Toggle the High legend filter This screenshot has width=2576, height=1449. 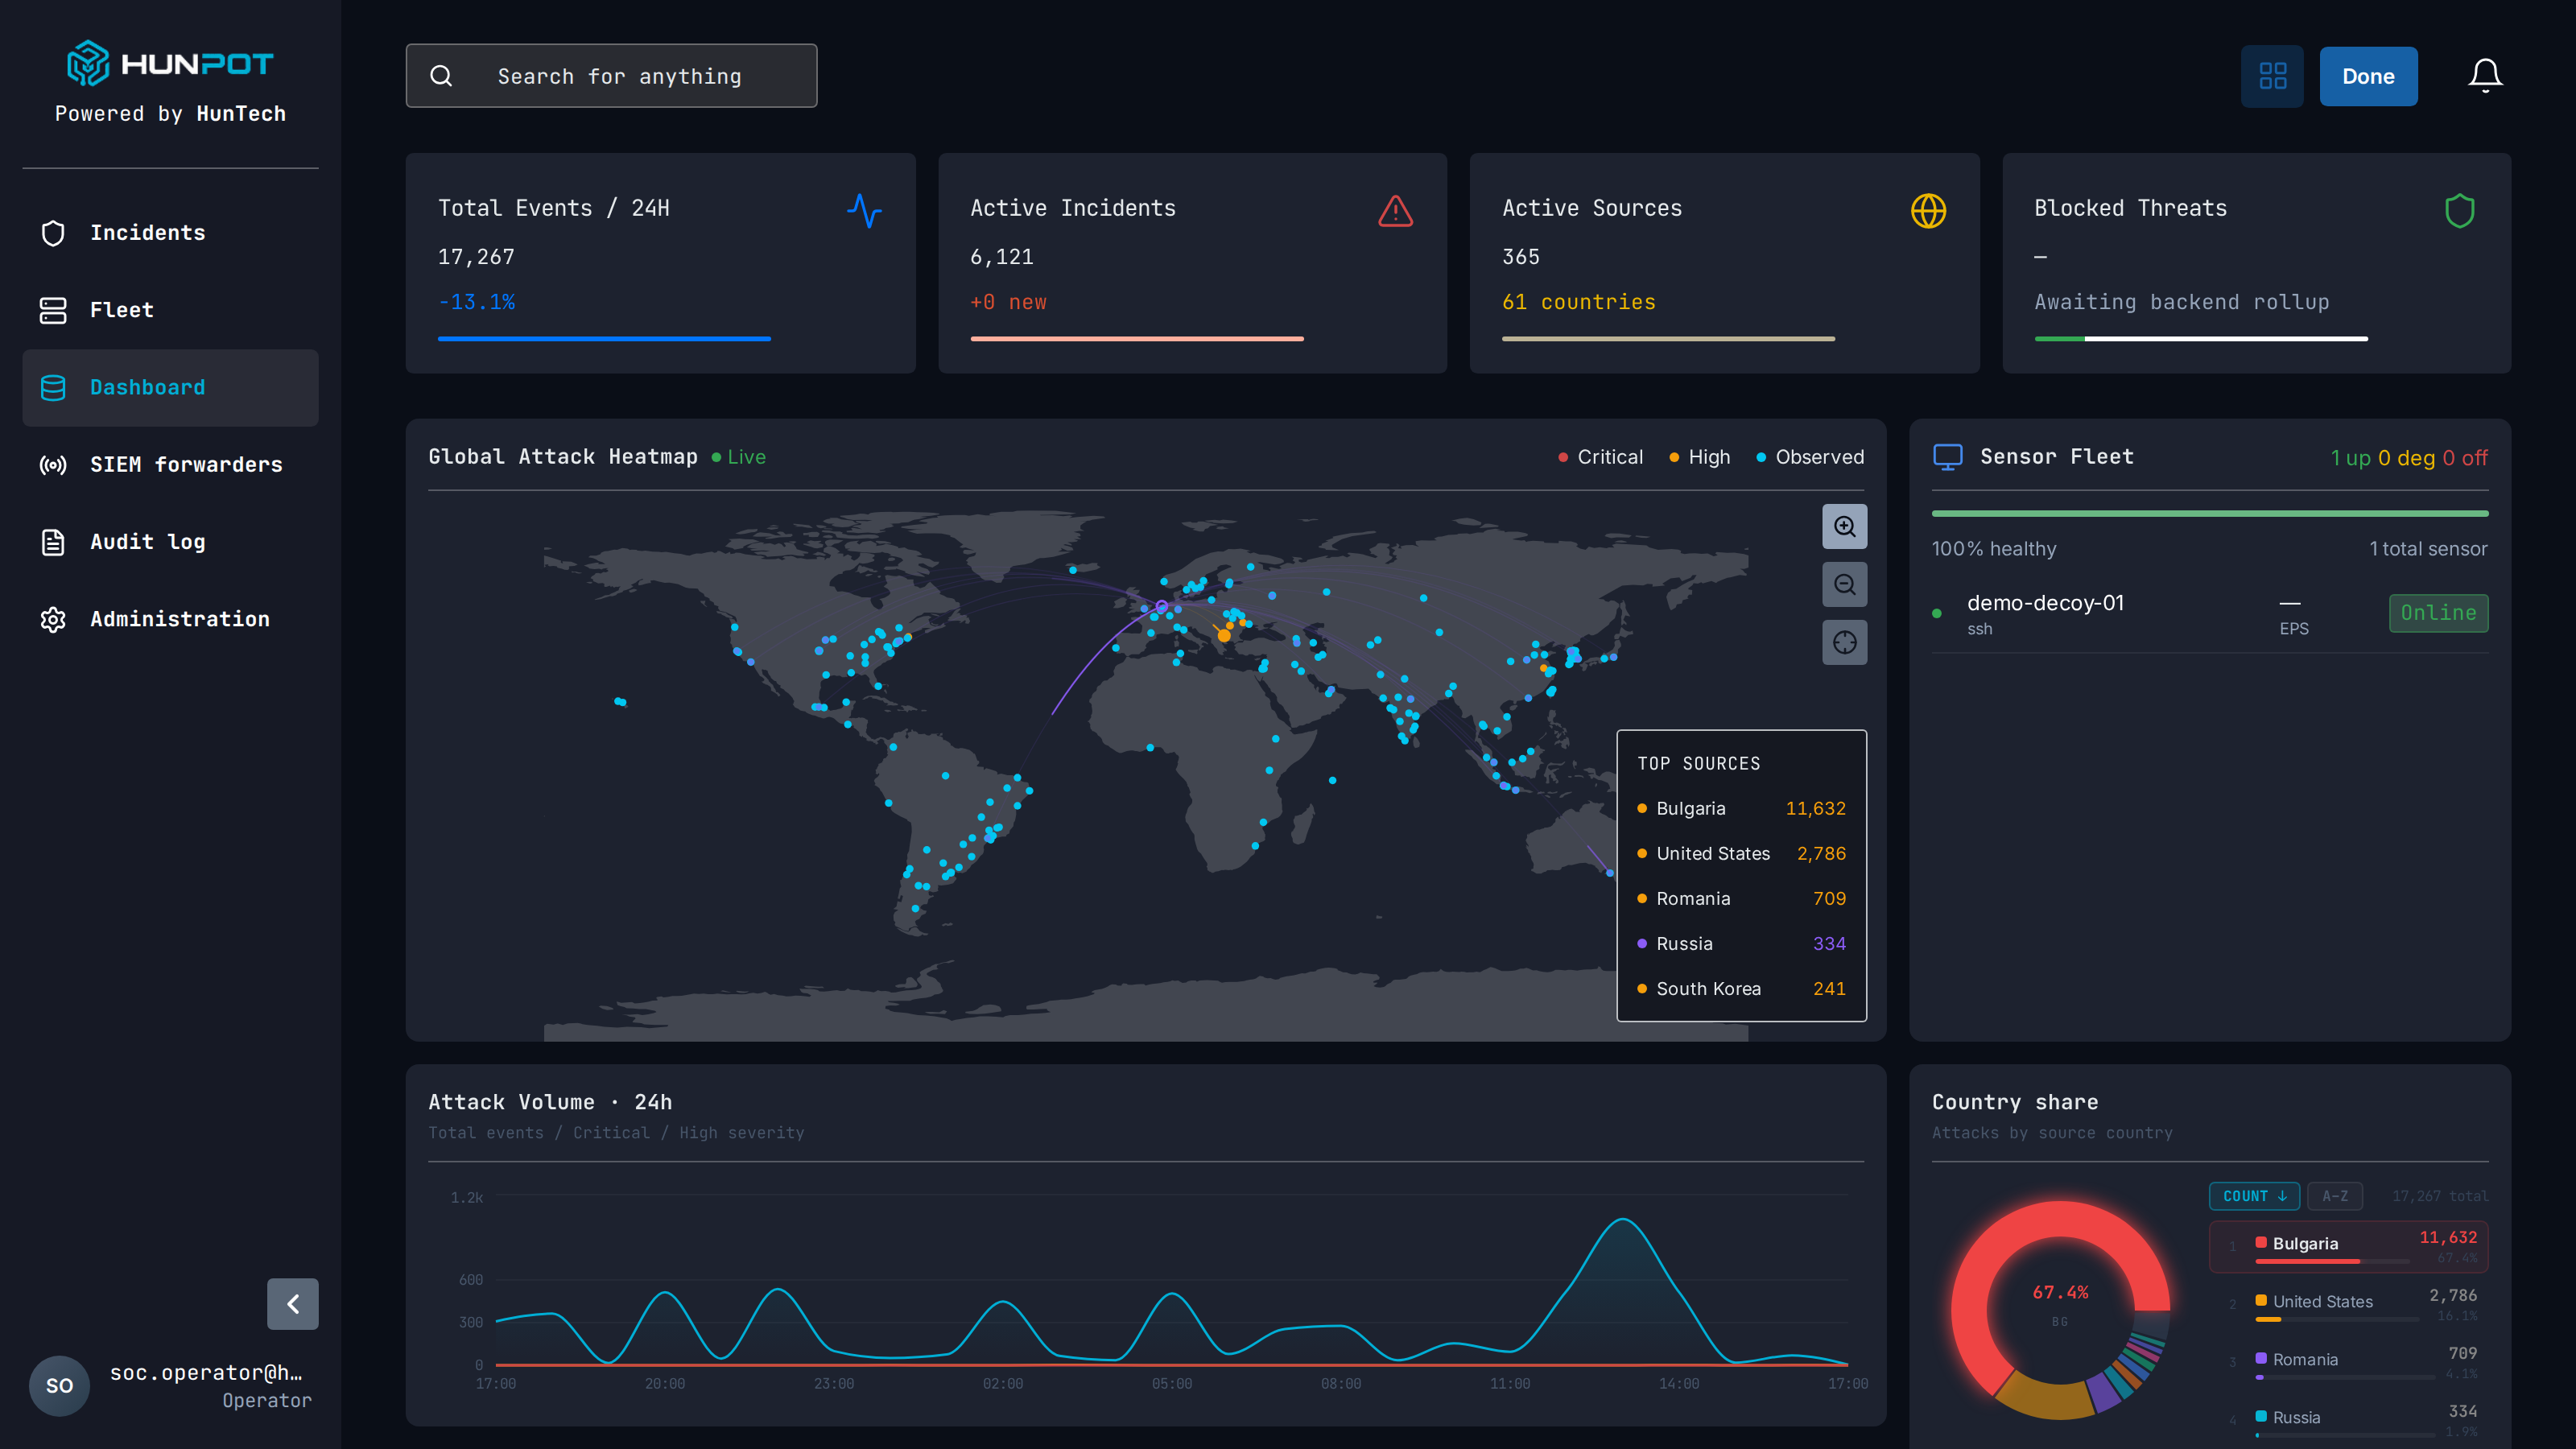pyautogui.click(x=1699, y=457)
